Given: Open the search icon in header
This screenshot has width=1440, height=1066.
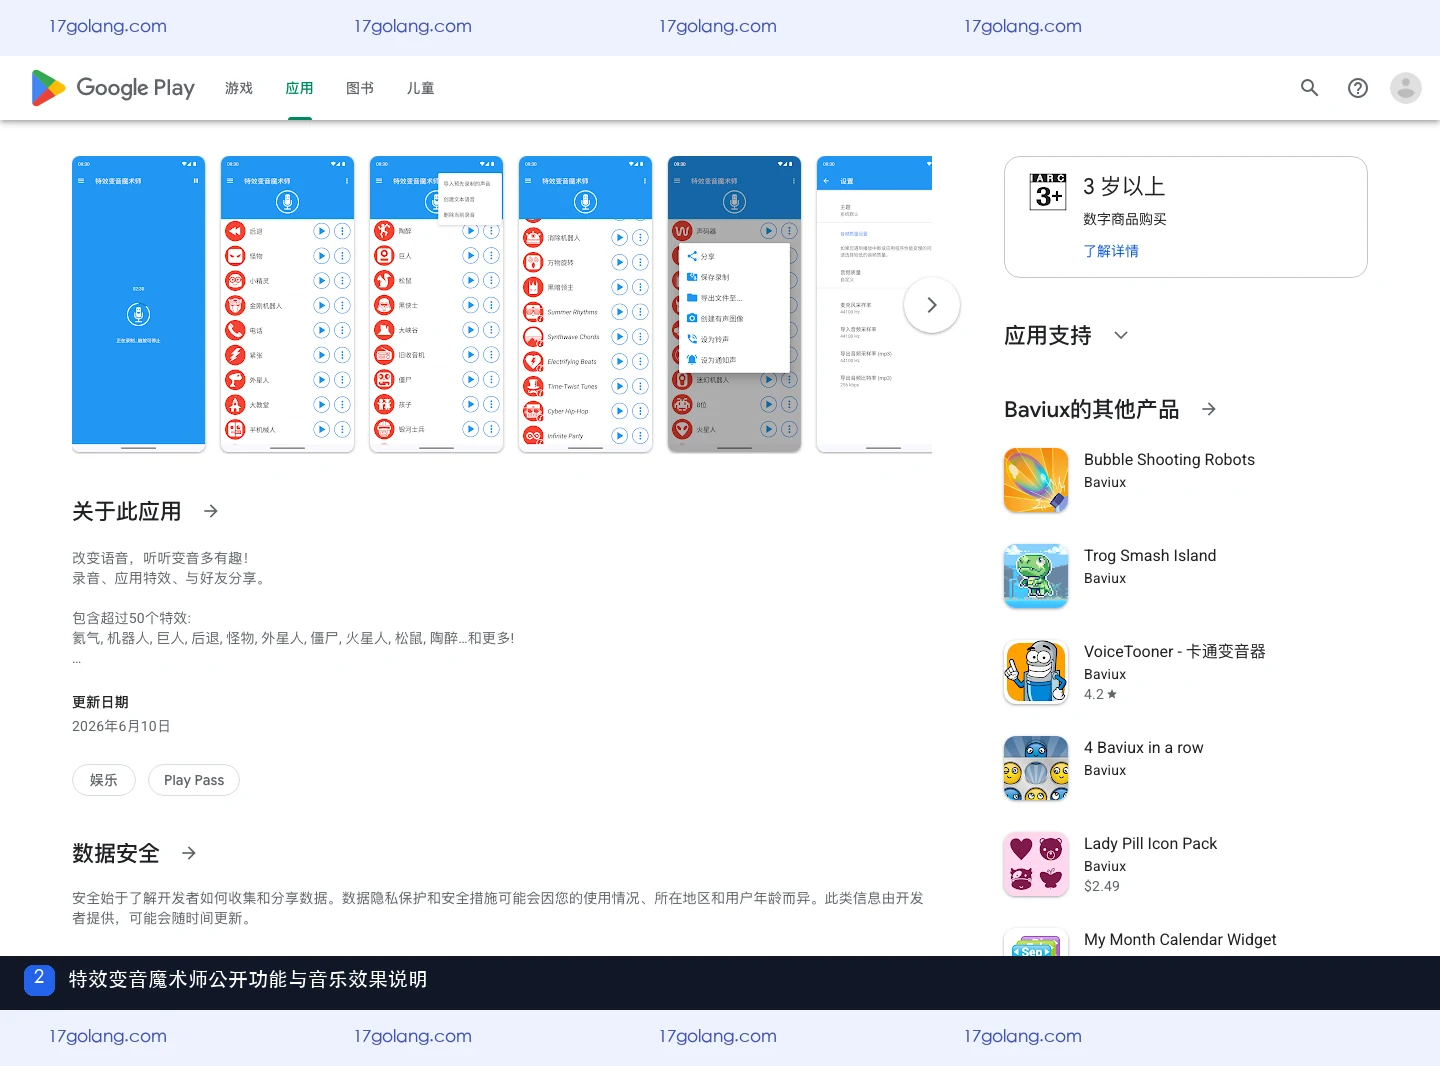Looking at the screenshot, I should 1310,88.
